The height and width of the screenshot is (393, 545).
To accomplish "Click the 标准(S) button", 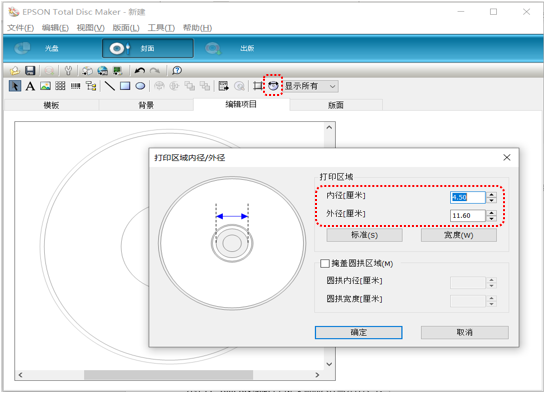I will [x=364, y=235].
